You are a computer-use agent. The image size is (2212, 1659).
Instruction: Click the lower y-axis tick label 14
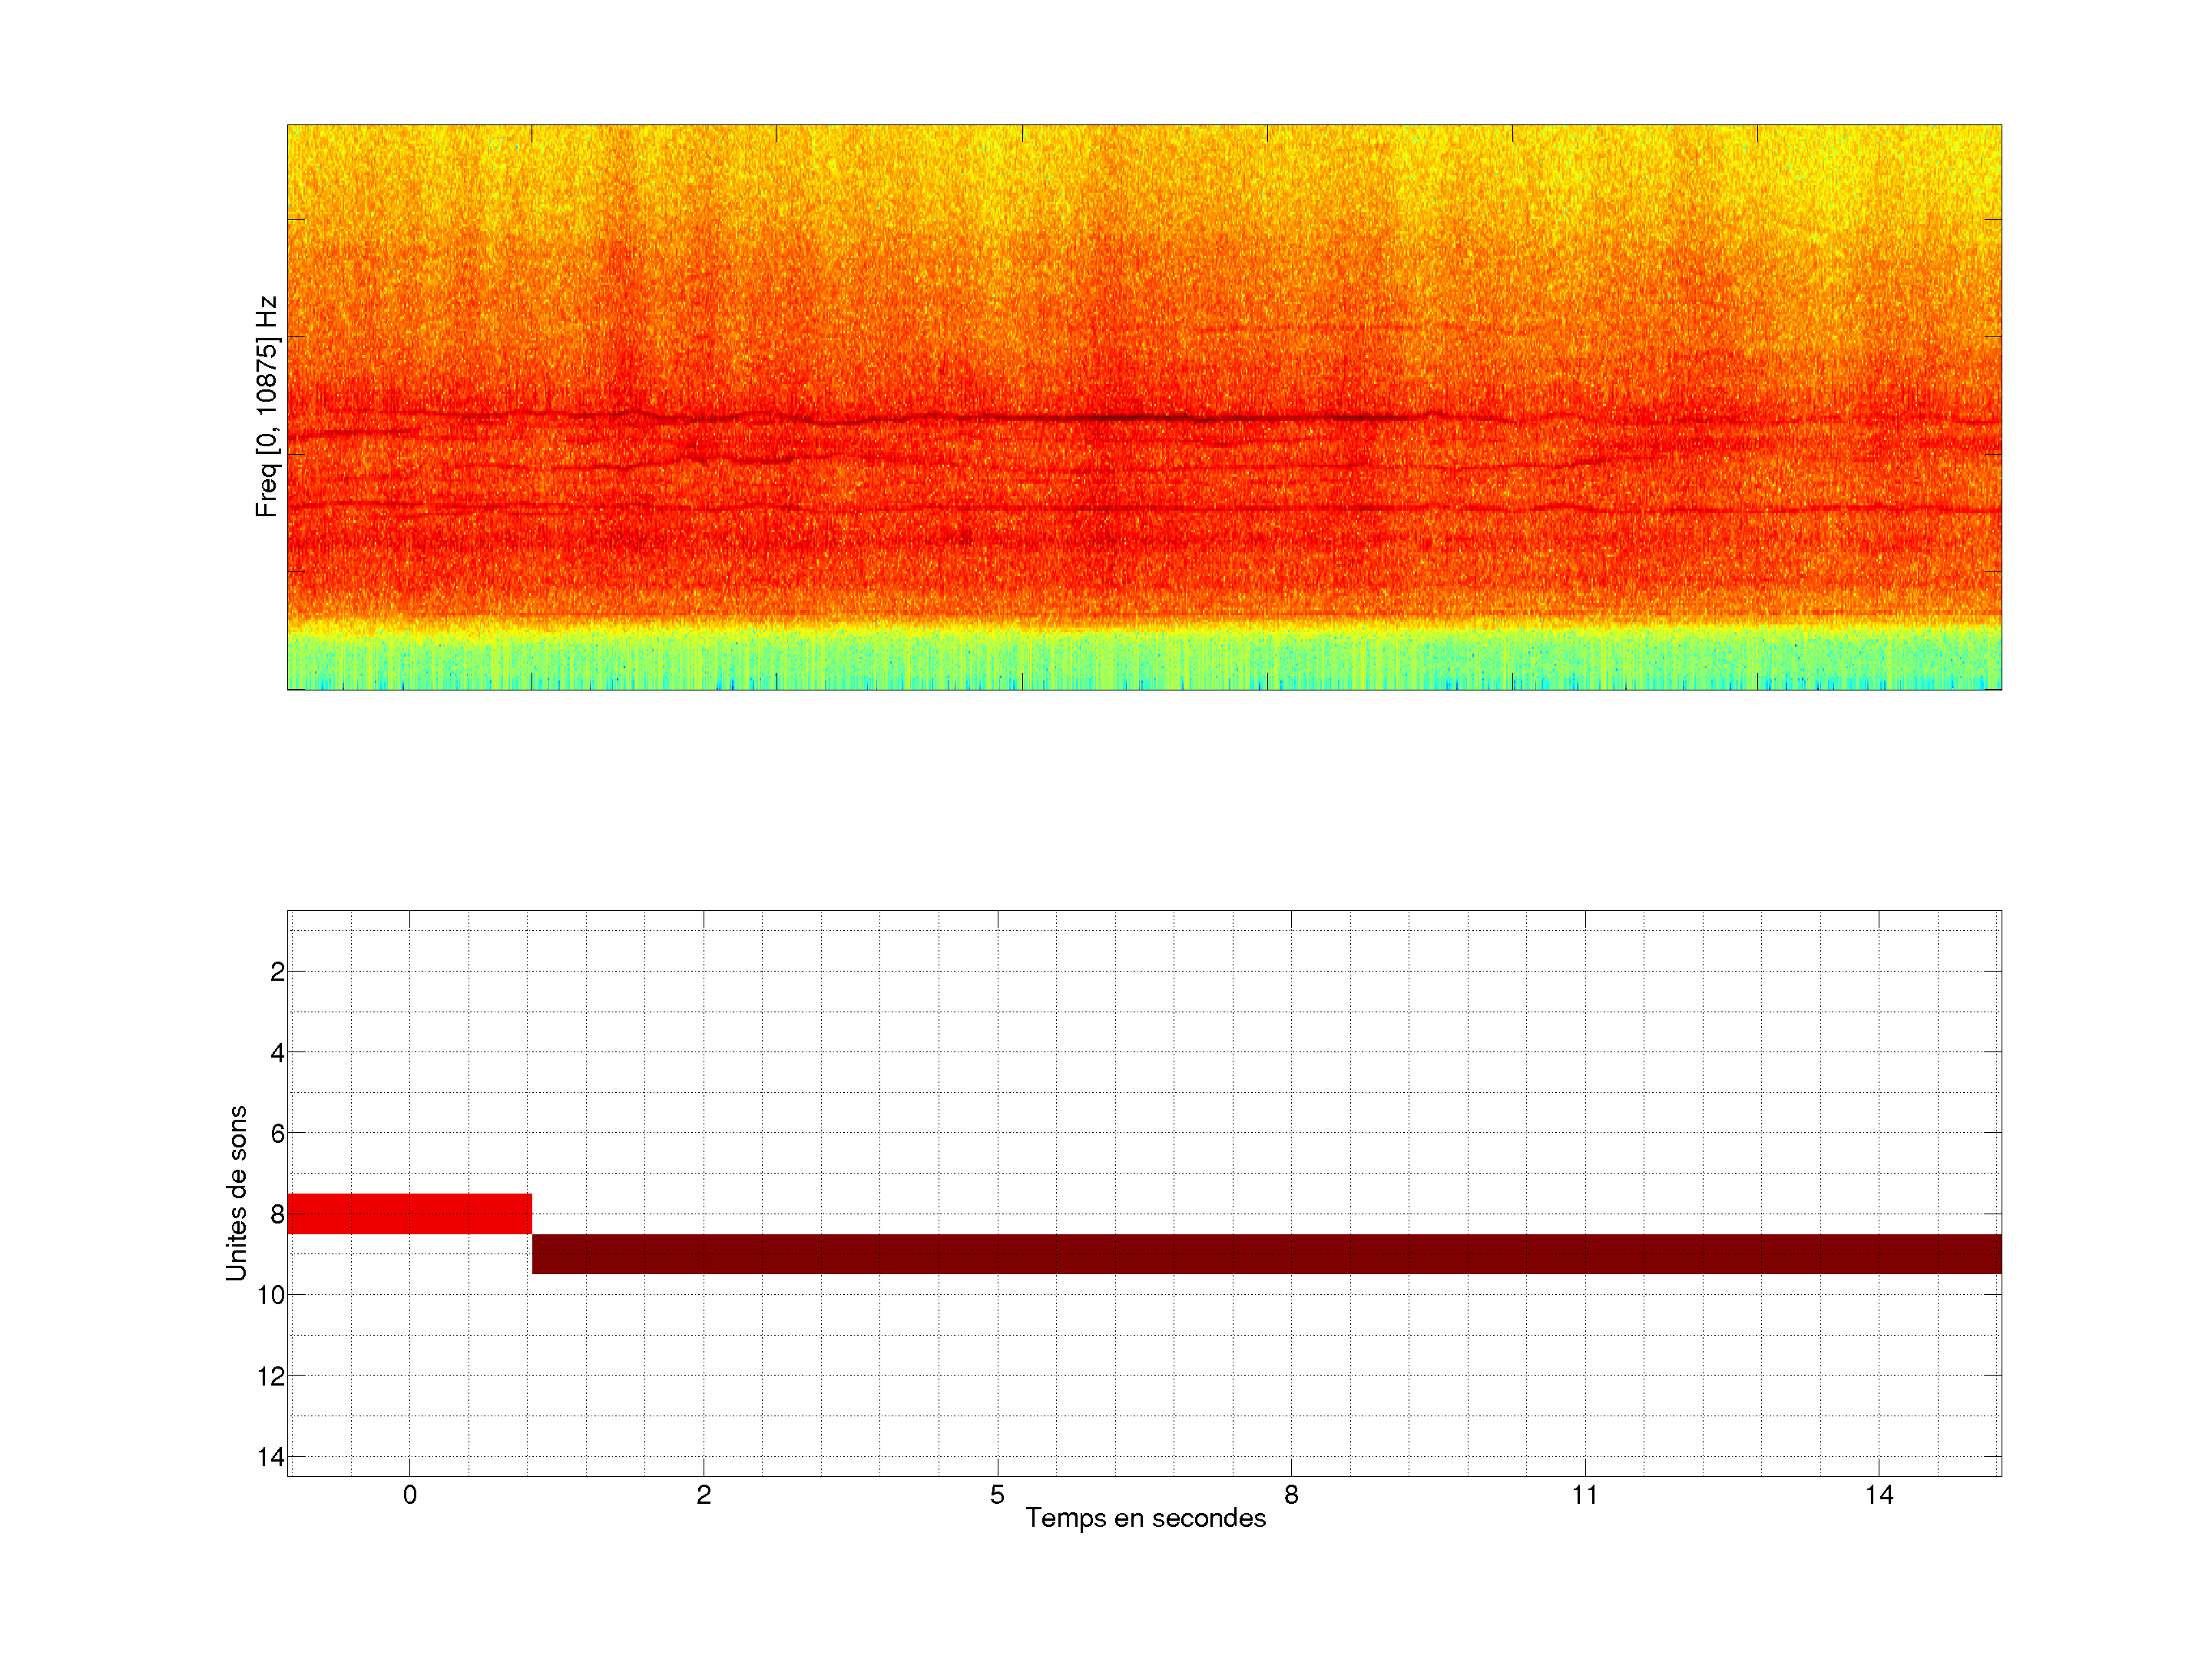coord(271,1457)
